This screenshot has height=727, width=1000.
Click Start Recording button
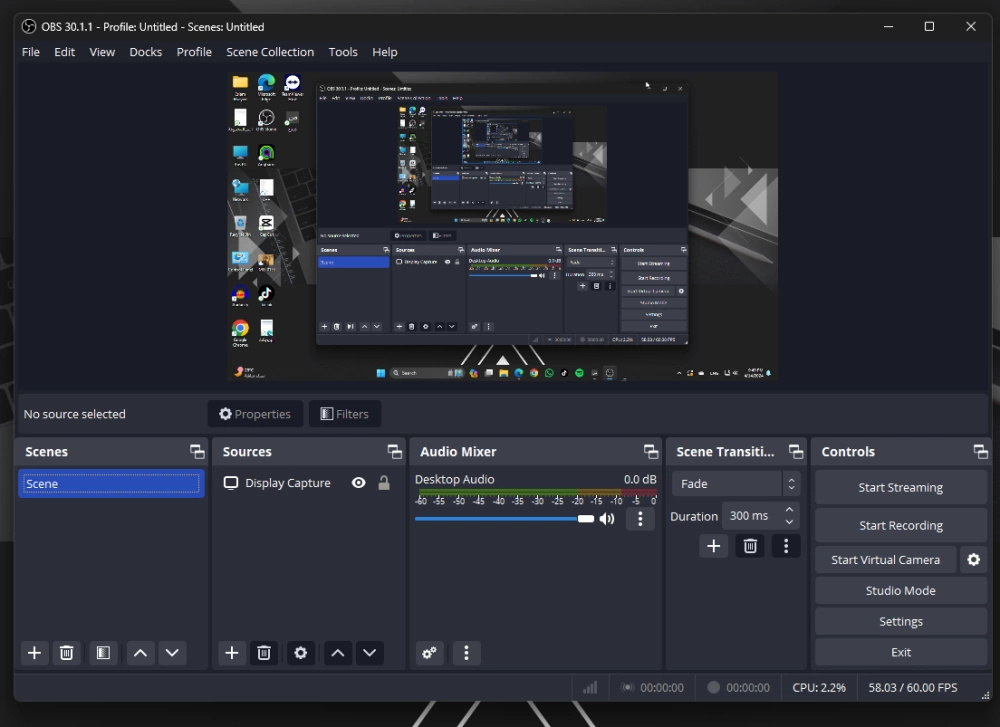(x=900, y=526)
